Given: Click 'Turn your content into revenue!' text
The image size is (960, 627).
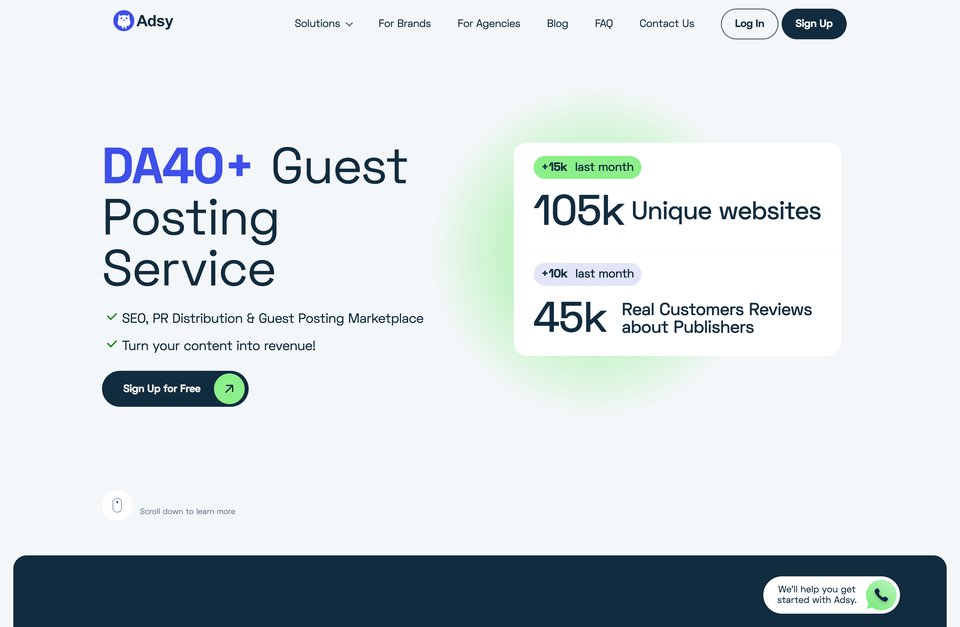Looking at the screenshot, I should pos(219,345).
